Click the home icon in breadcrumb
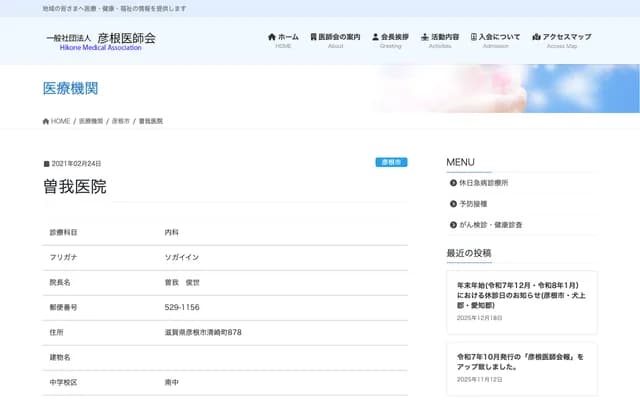Screen dimensions: 640x400 pyautogui.click(x=46, y=121)
